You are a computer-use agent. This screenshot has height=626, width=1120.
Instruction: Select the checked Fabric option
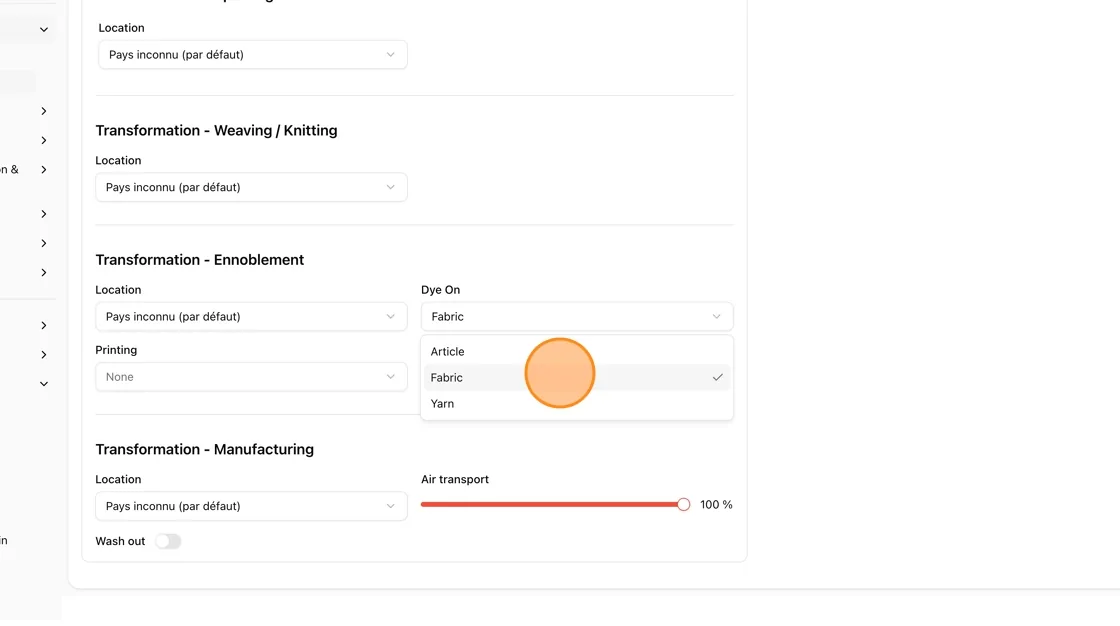[x=576, y=377]
